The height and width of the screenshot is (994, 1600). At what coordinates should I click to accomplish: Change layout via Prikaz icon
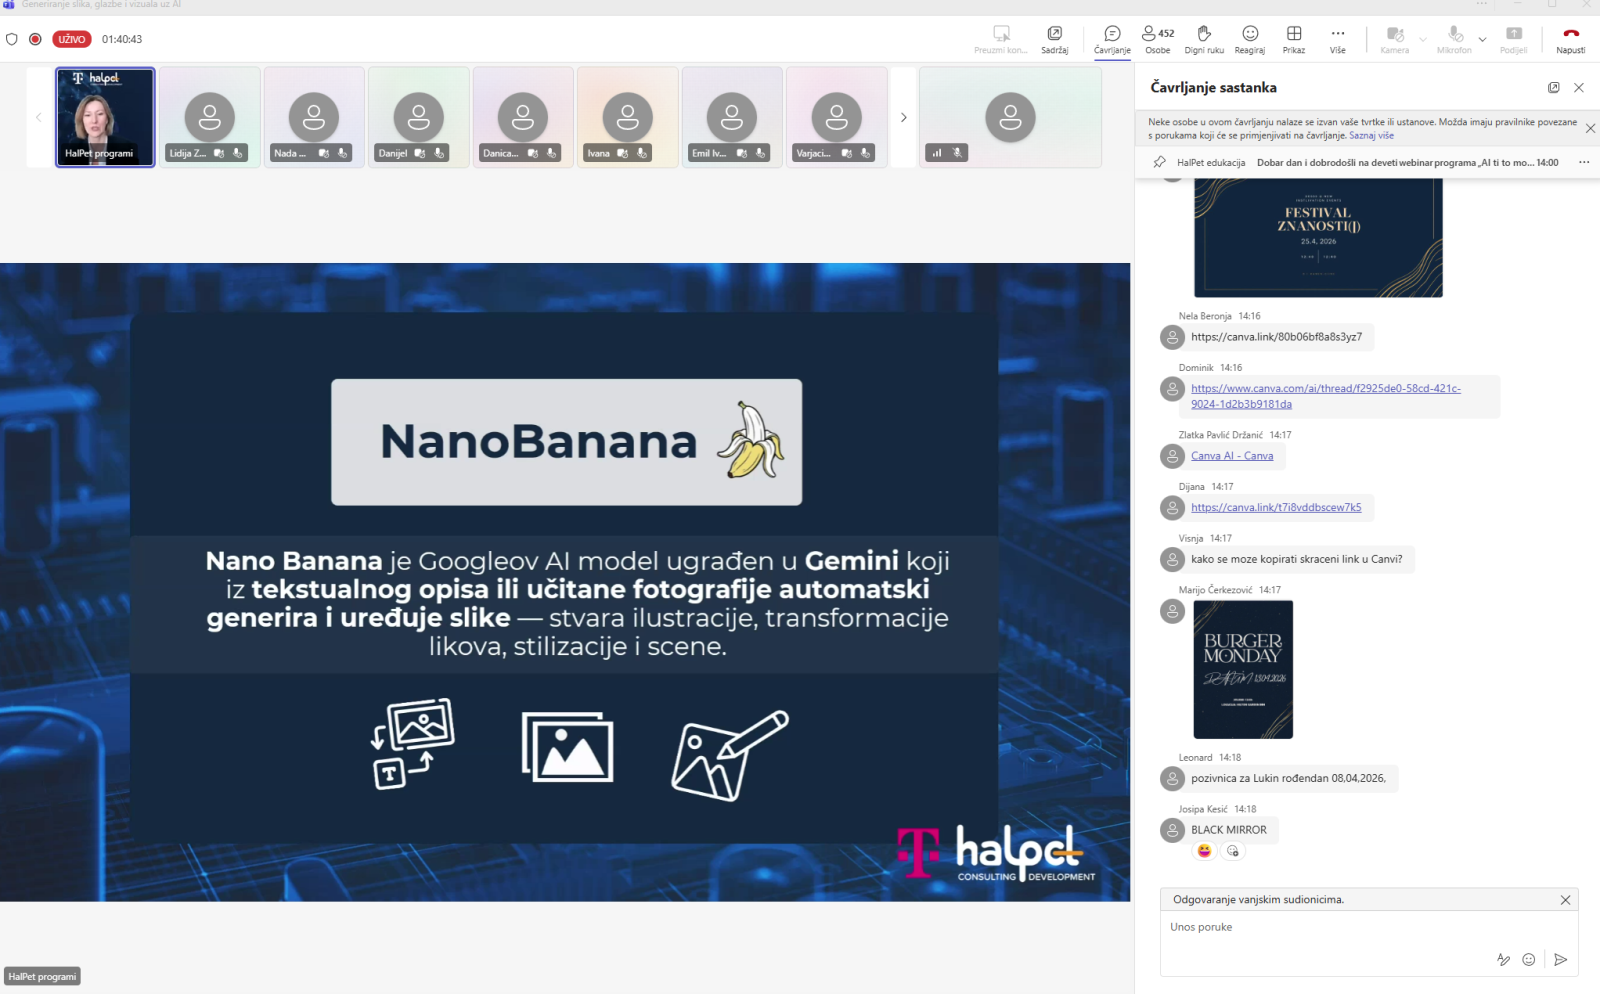1293,39
